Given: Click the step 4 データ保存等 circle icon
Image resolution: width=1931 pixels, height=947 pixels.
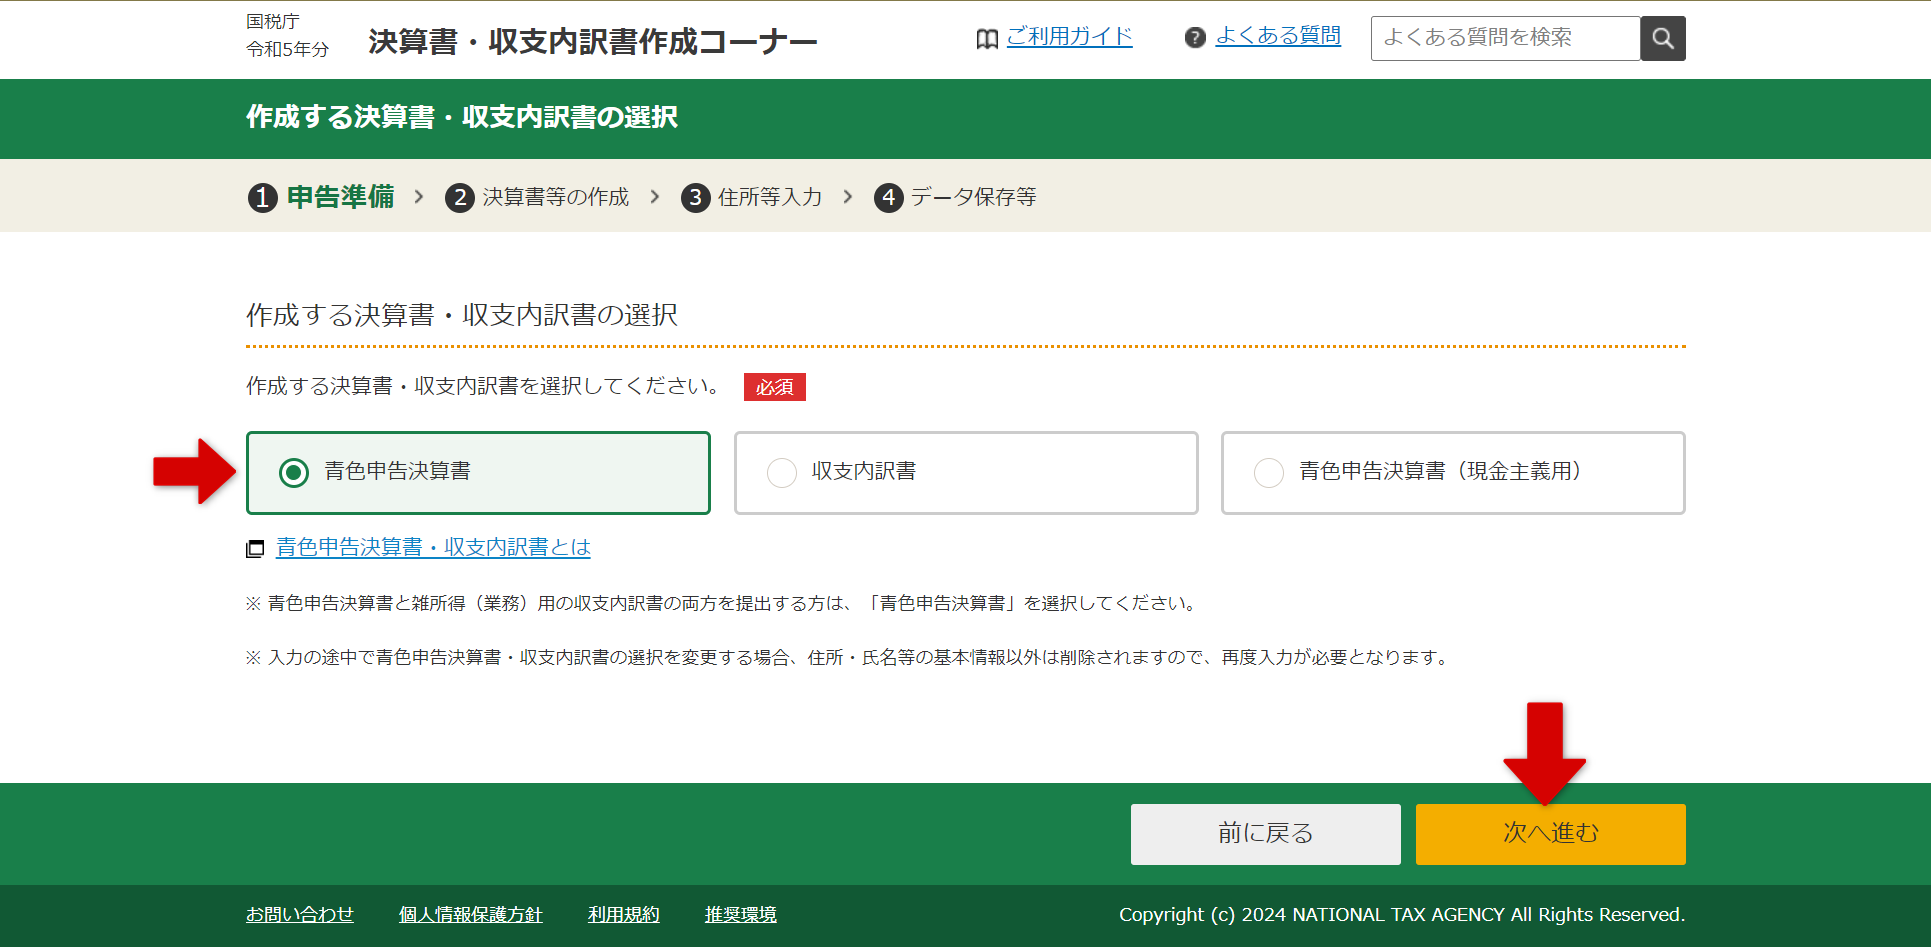Looking at the screenshot, I should coord(888,197).
